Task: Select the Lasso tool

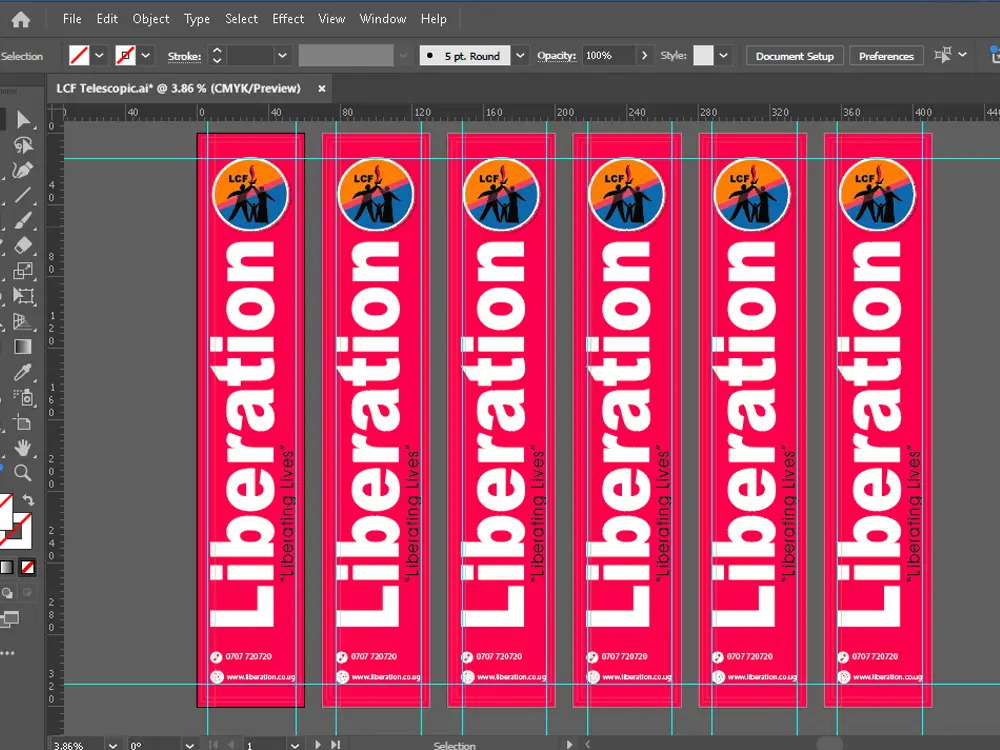Action: coord(23,145)
